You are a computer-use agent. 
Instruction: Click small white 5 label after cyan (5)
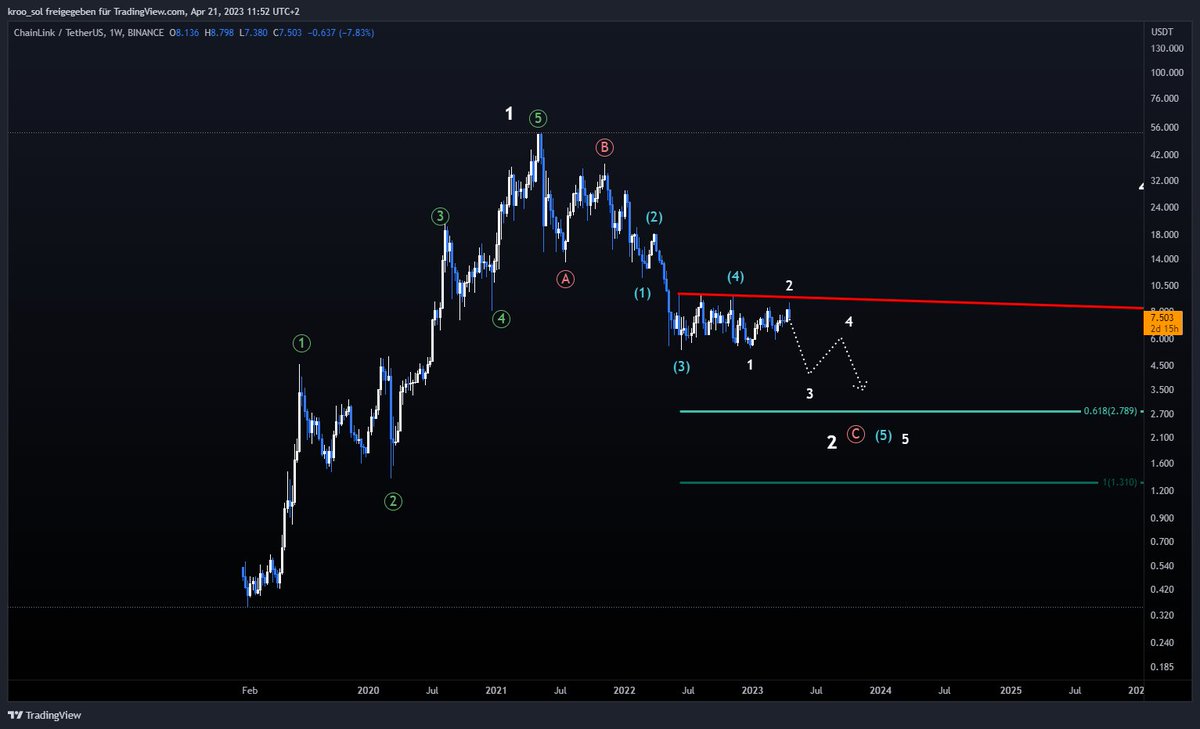[x=905, y=439]
